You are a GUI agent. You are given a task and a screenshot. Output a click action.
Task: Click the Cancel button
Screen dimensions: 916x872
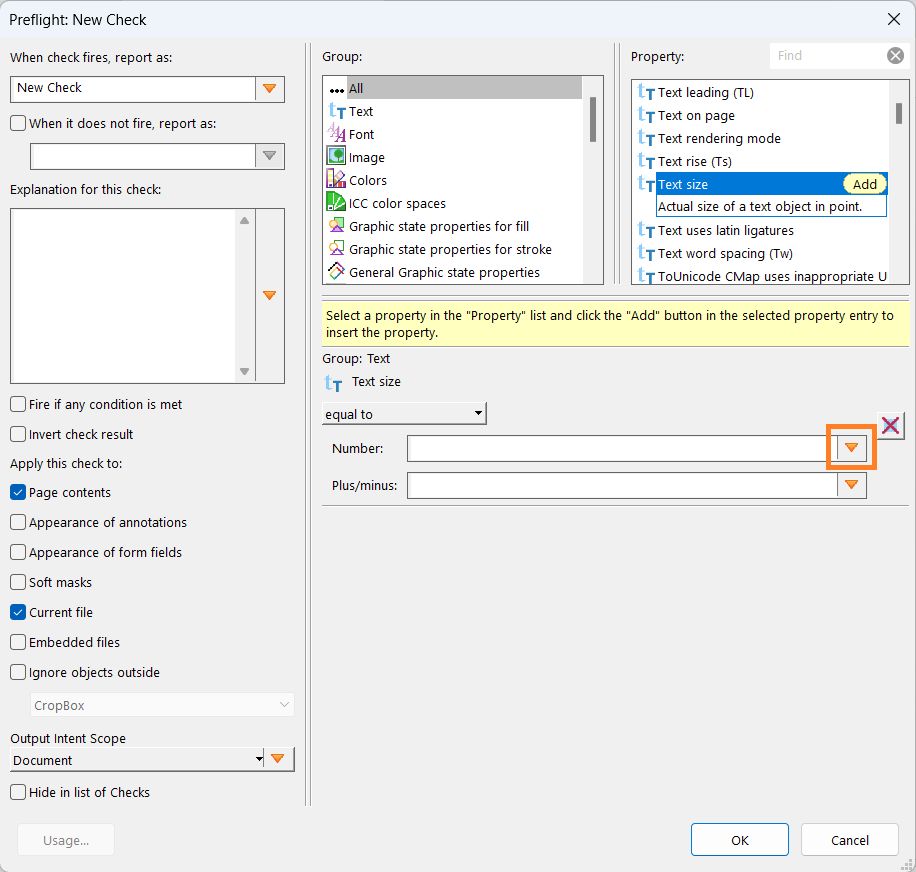pyautogui.click(x=849, y=840)
